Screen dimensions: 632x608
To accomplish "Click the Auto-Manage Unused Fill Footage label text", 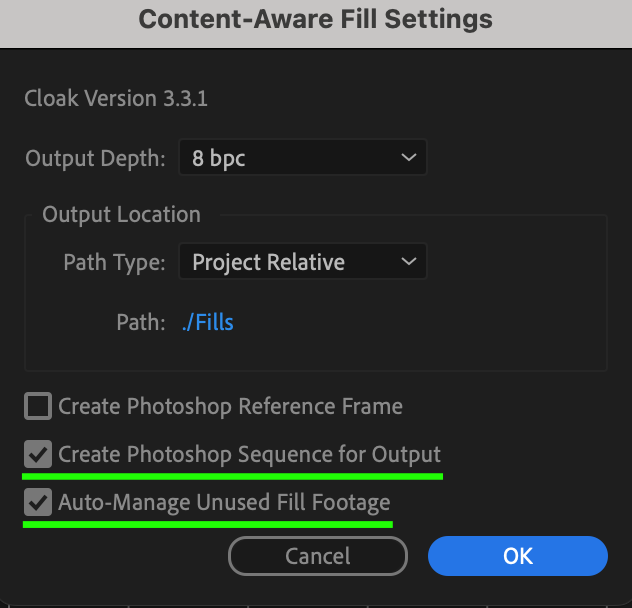I will click(224, 503).
